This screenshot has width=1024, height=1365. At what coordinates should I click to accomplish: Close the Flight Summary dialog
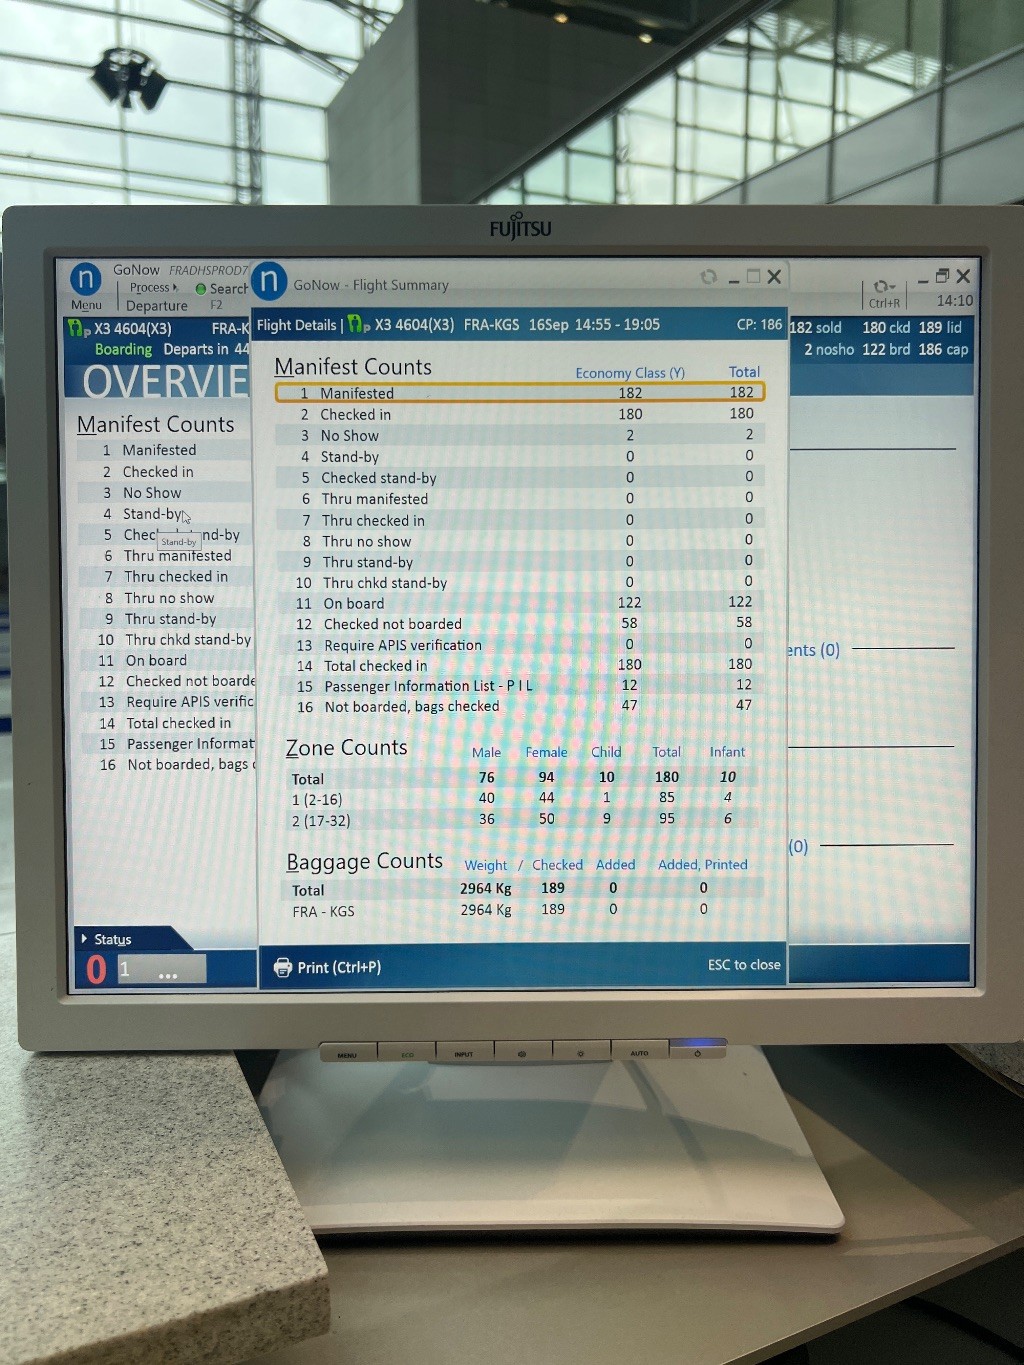tap(774, 277)
